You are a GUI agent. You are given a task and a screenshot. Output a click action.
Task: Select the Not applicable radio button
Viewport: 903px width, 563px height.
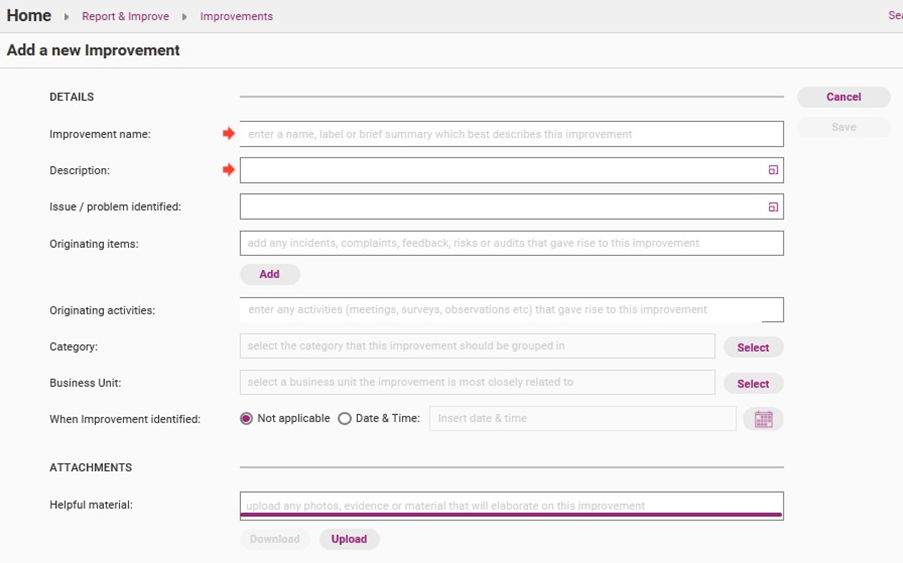click(x=246, y=419)
